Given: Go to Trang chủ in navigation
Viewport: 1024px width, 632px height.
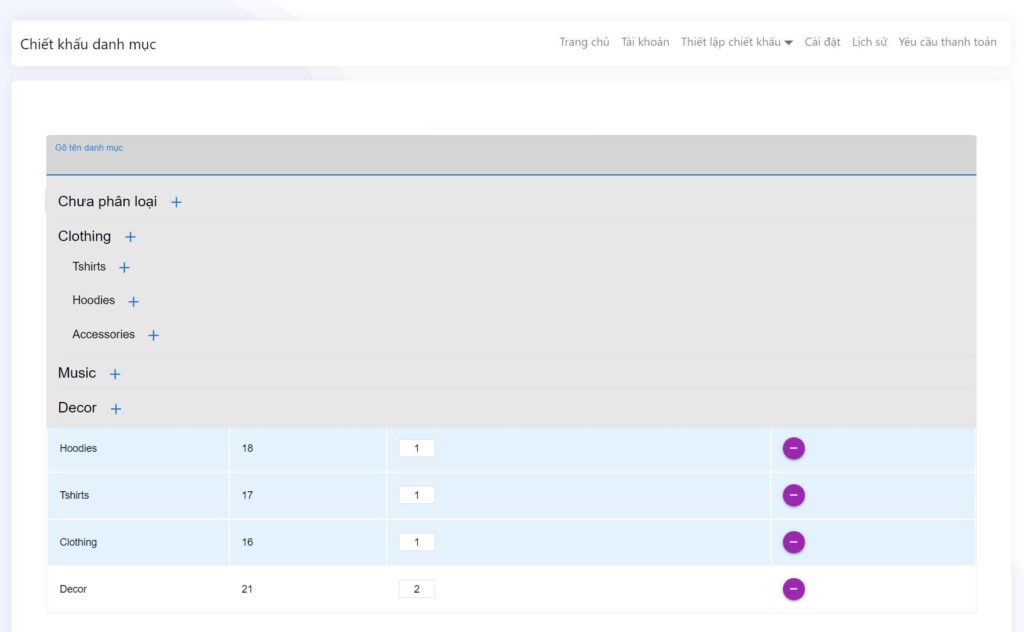Looking at the screenshot, I should point(584,42).
